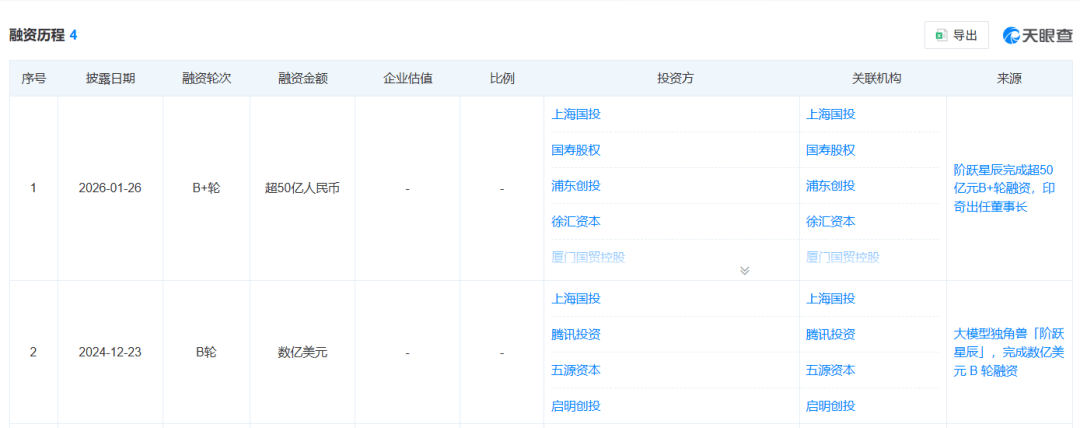This screenshot has height=428, width=1080.
Task: Click the 导出 export button
Action: [956, 35]
